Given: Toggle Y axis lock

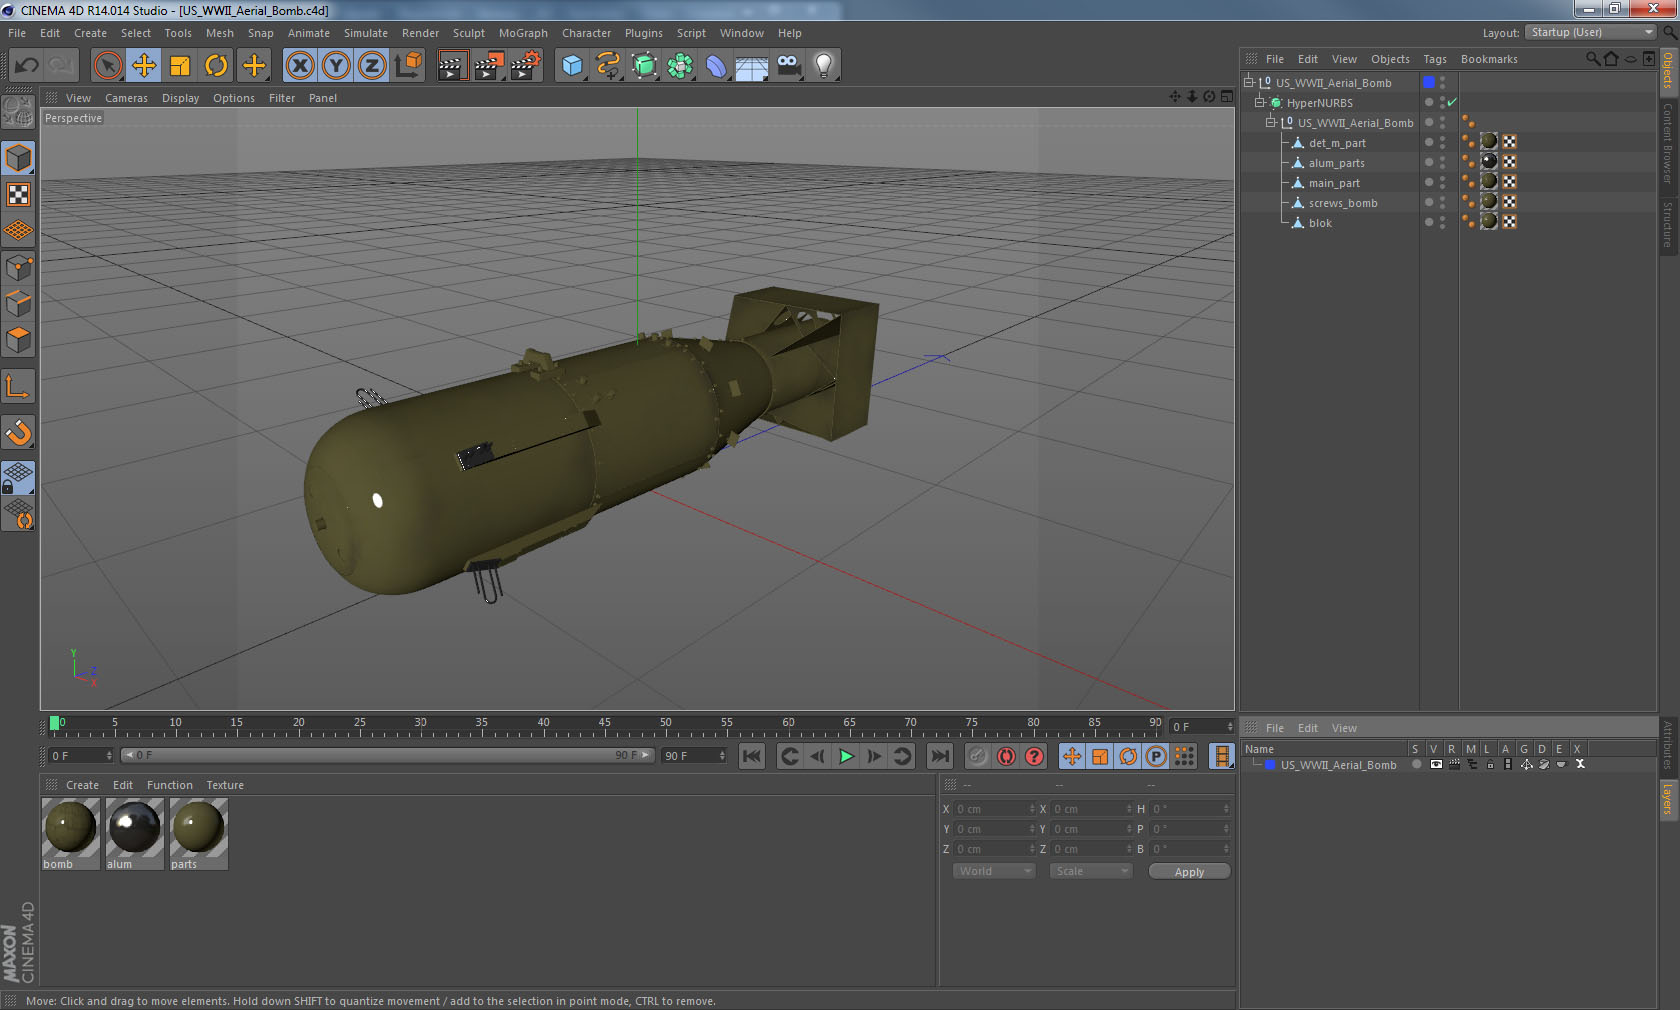Looking at the screenshot, I should click(x=336, y=66).
